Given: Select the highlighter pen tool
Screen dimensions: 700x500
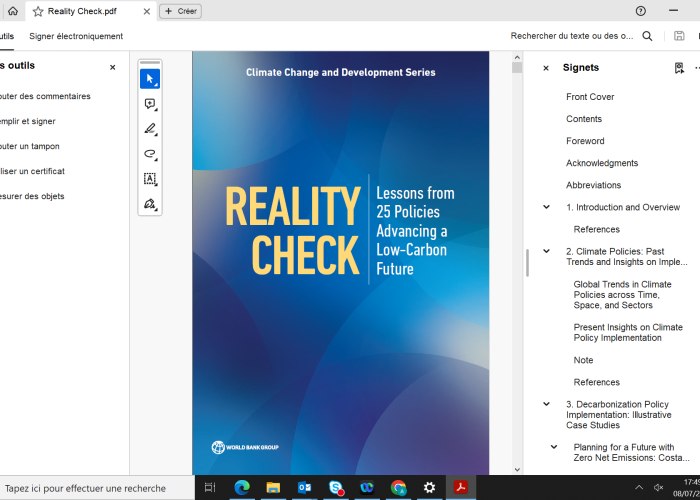Looking at the screenshot, I should coord(150,129).
